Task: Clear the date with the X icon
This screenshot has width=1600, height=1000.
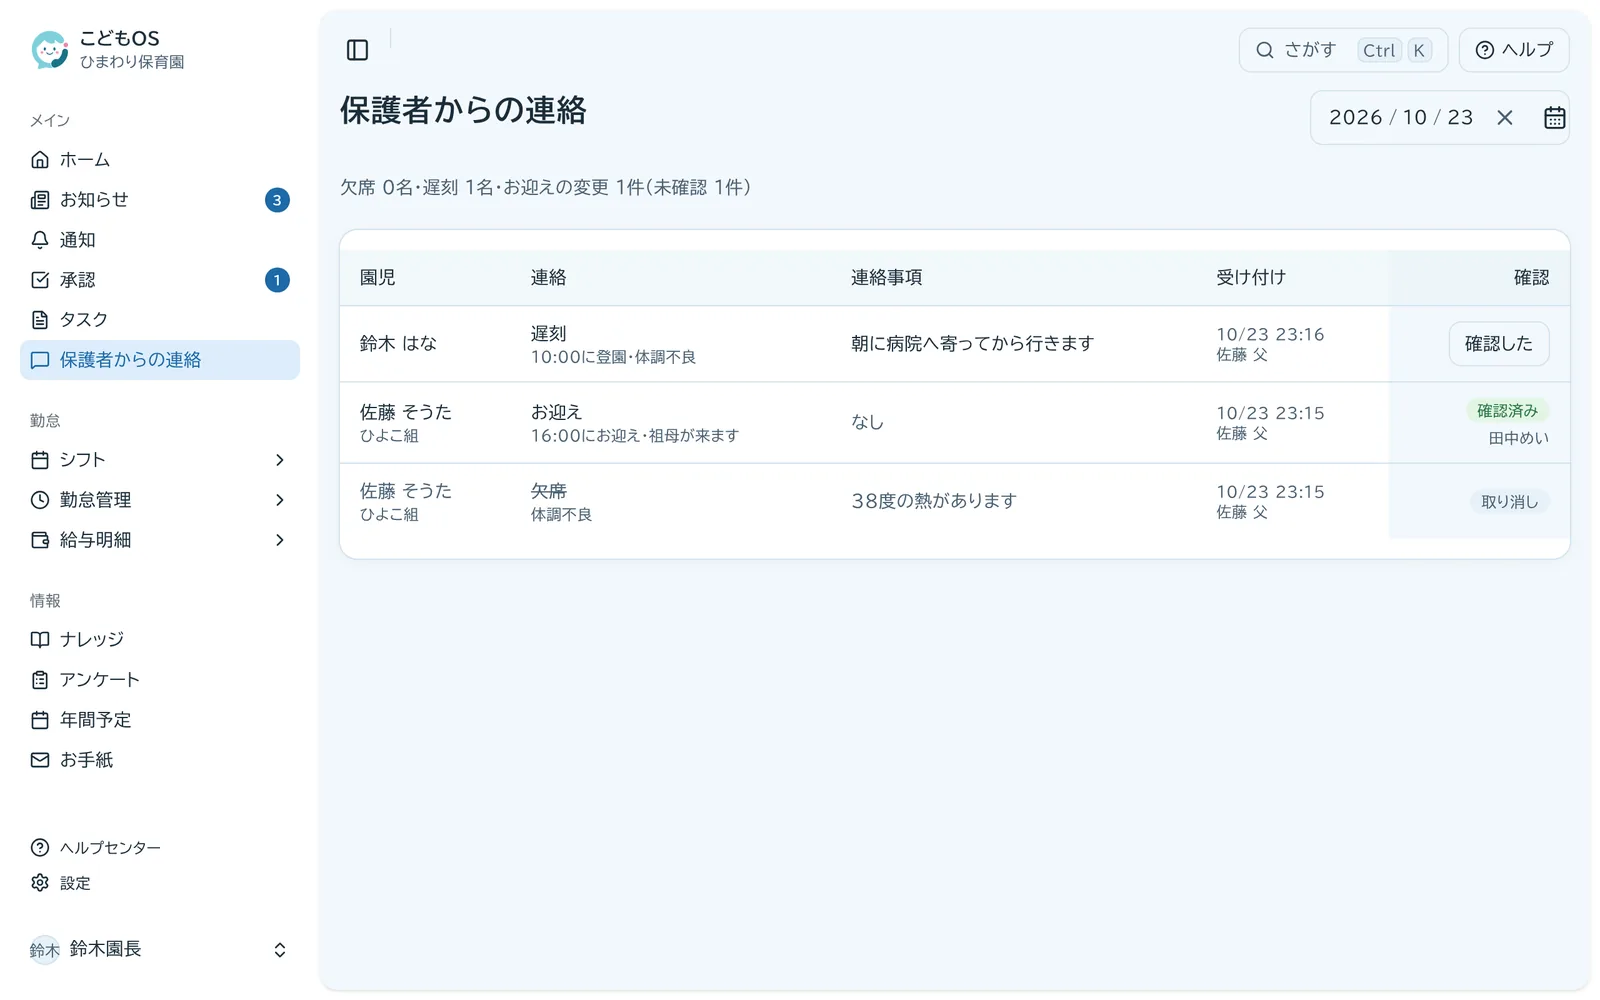Action: tap(1505, 118)
